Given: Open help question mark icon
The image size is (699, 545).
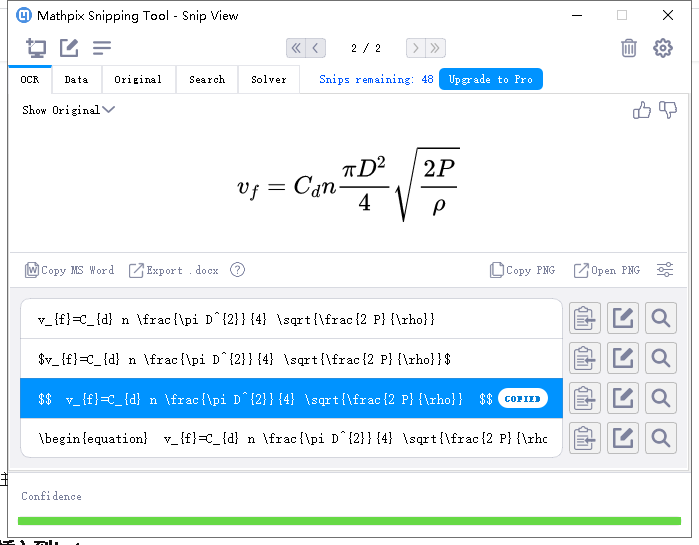Looking at the screenshot, I should click(x=237, y=270).
